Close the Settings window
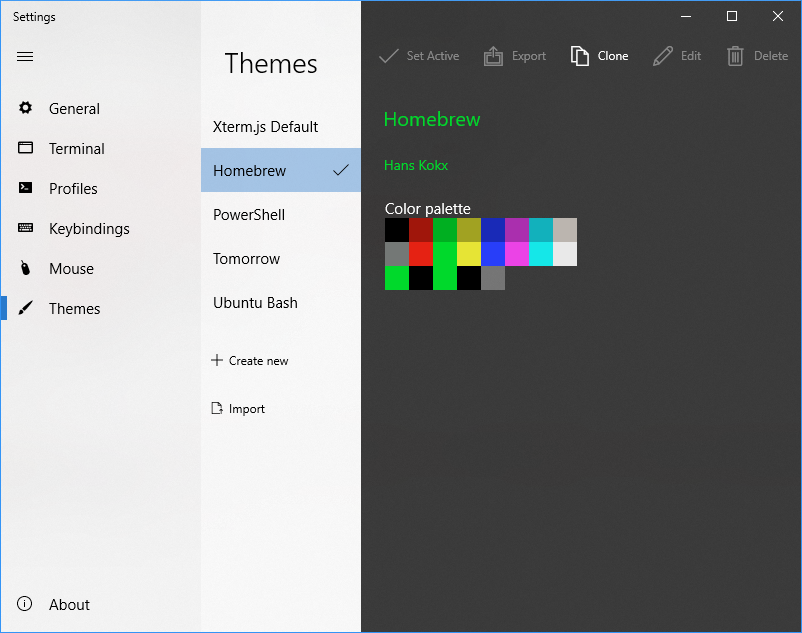This screenshot has height=633, width=802. pyautogui.click(x=778, y=16)
